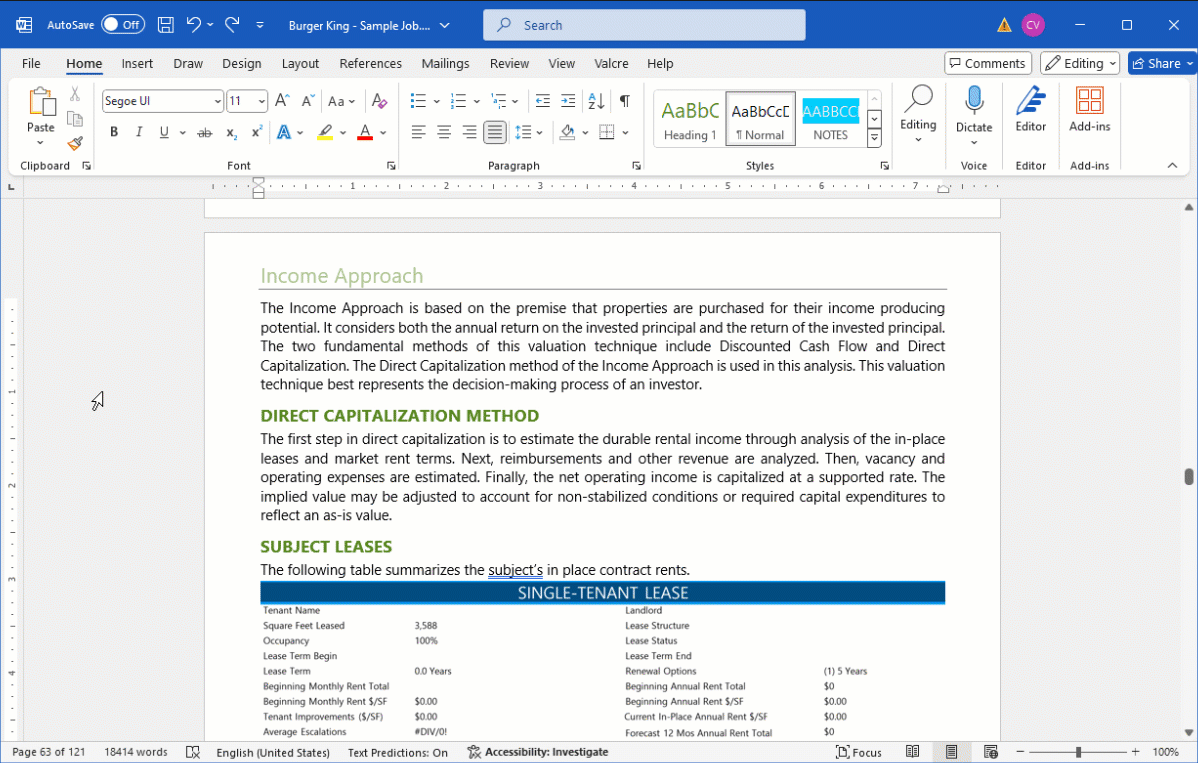Viewport: 1198px width, 763px height.
Task: Toggle Justify alignment
Action: pyautogui.click(x=495, y=132)
